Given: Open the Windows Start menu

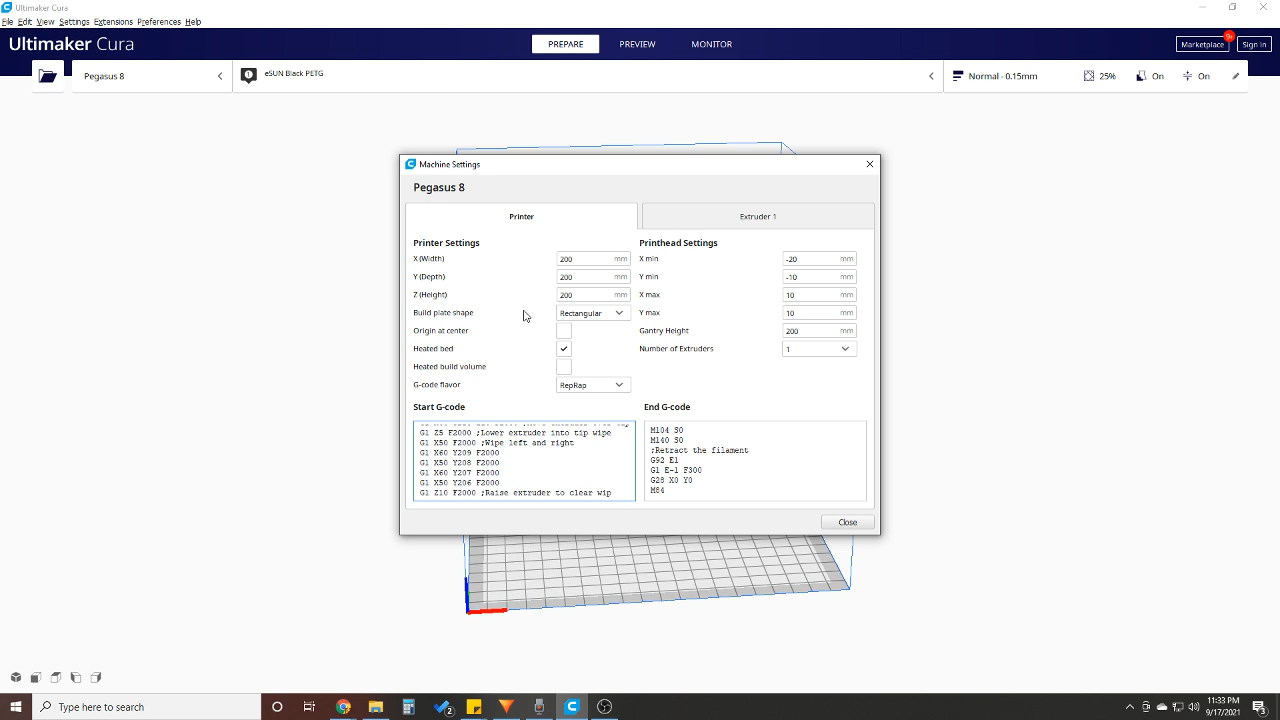Looking at the screenshot, I should pyautogui.click(x=15, y=707).
